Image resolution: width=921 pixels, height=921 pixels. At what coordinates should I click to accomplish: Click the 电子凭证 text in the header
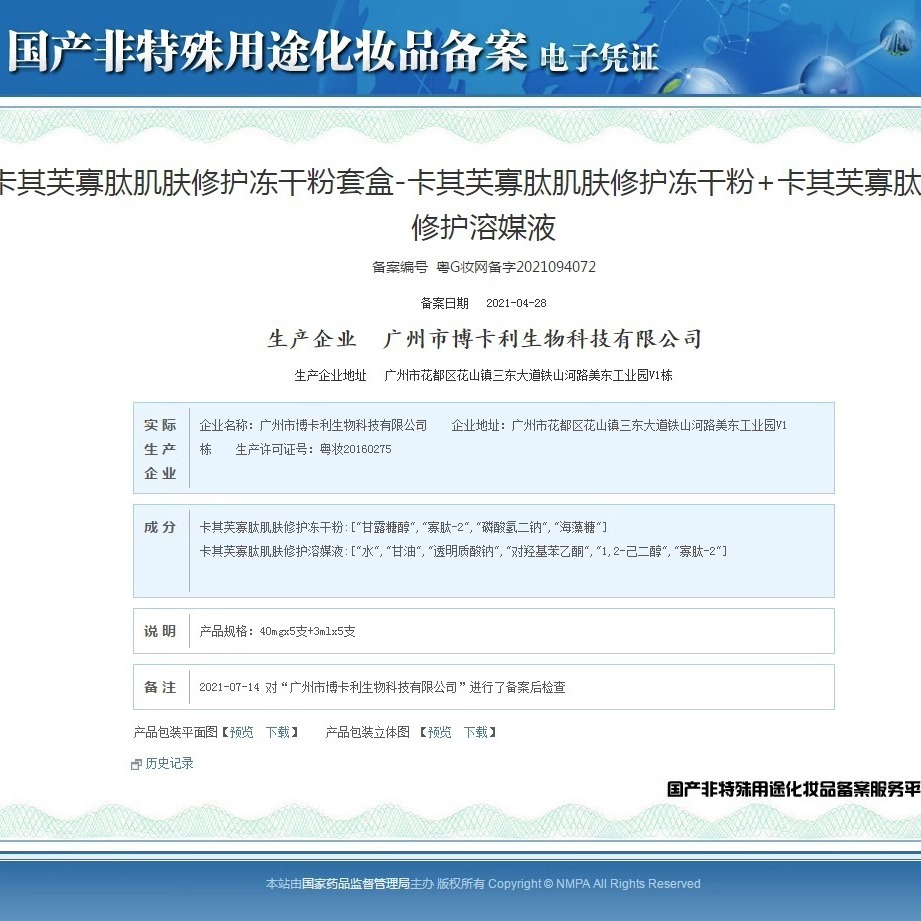point(599,57)
